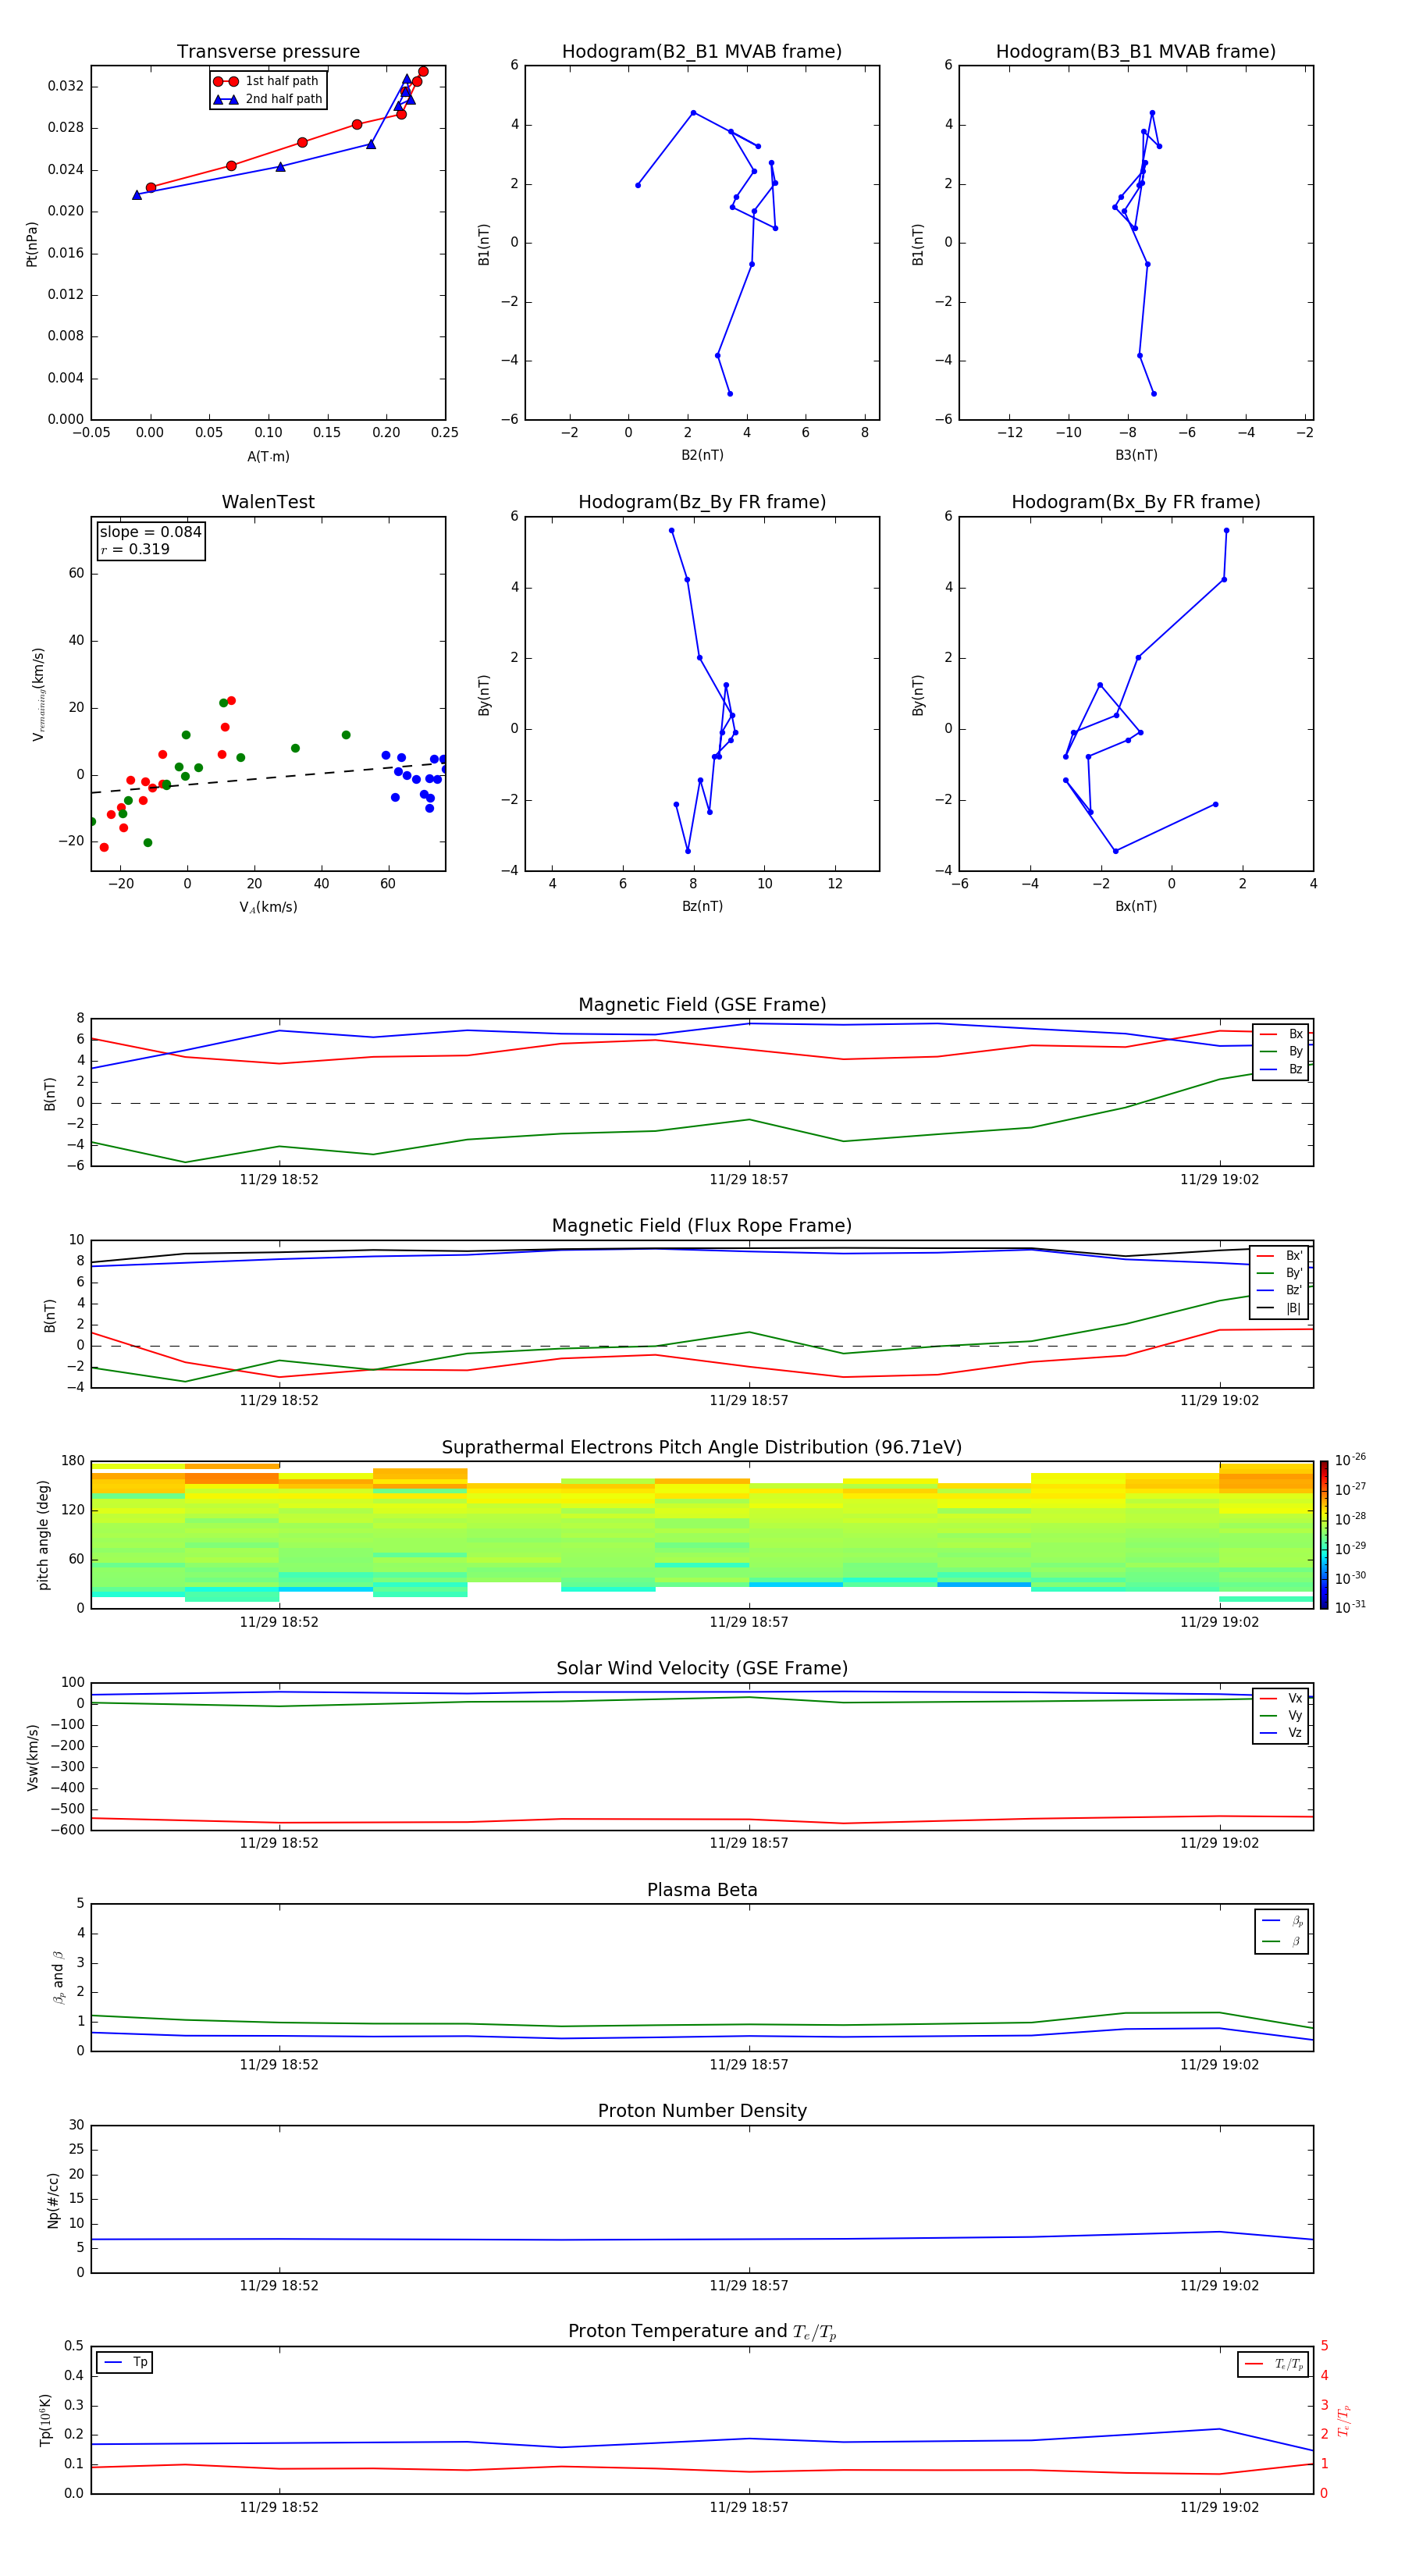Select the 'Tp' legend entry in temperature plot
This screenshot has height=2576, width=1405.
click(125, 2362)
